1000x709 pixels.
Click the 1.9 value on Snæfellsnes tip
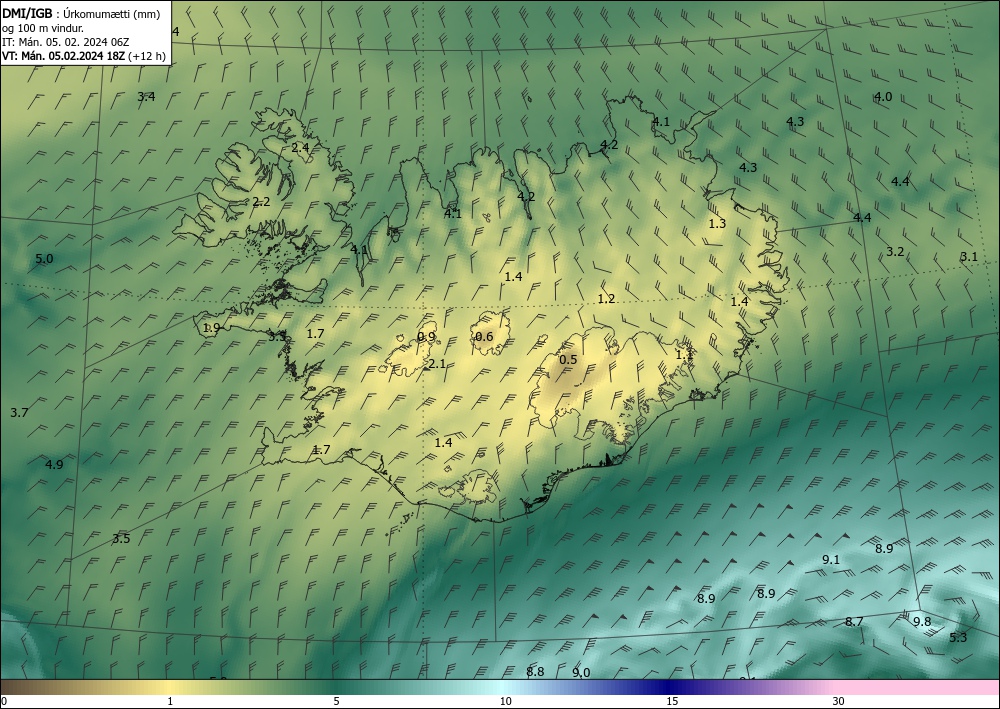point(212,328)
